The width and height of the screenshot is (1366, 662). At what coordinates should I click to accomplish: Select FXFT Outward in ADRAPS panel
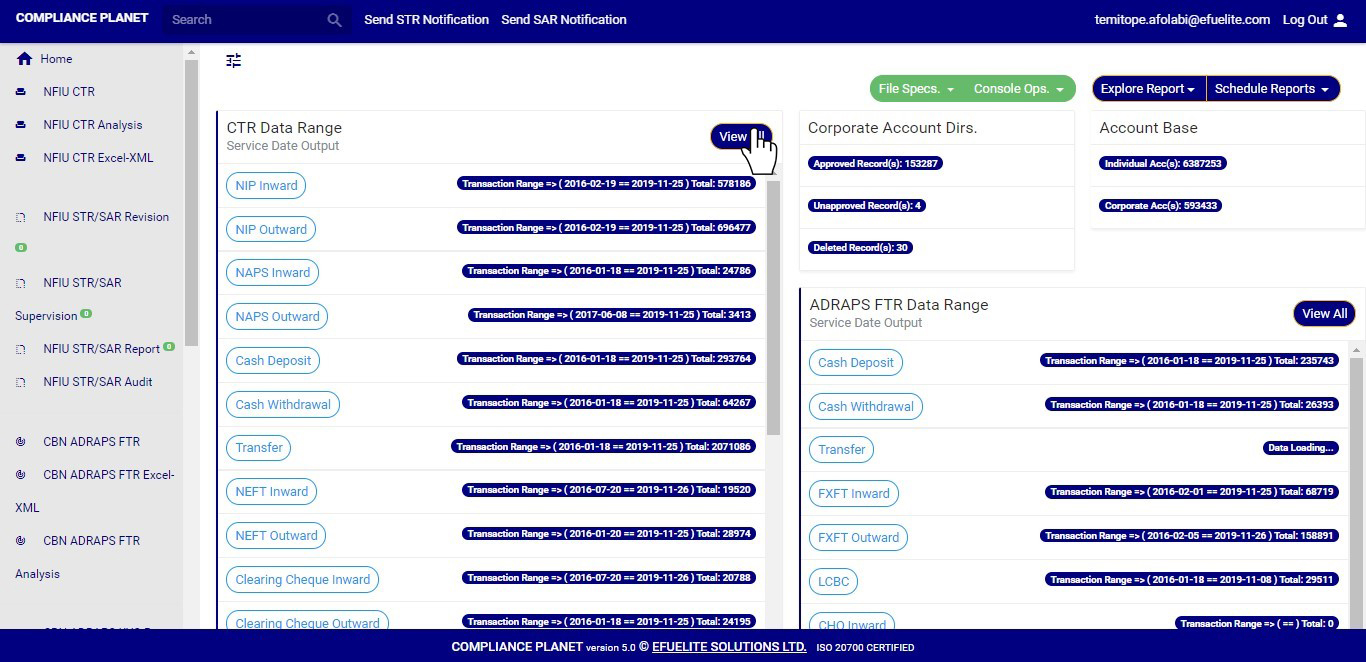coord(858,538)
